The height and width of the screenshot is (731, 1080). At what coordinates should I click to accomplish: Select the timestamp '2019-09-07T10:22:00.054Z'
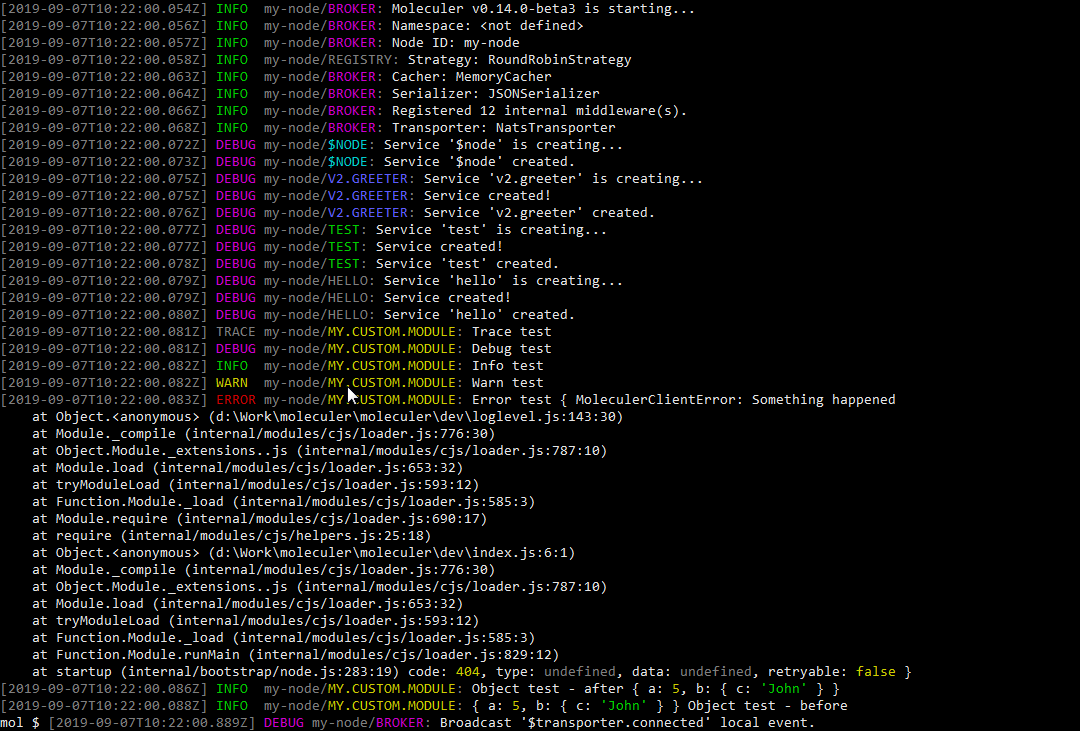click(x=104, y=9)
